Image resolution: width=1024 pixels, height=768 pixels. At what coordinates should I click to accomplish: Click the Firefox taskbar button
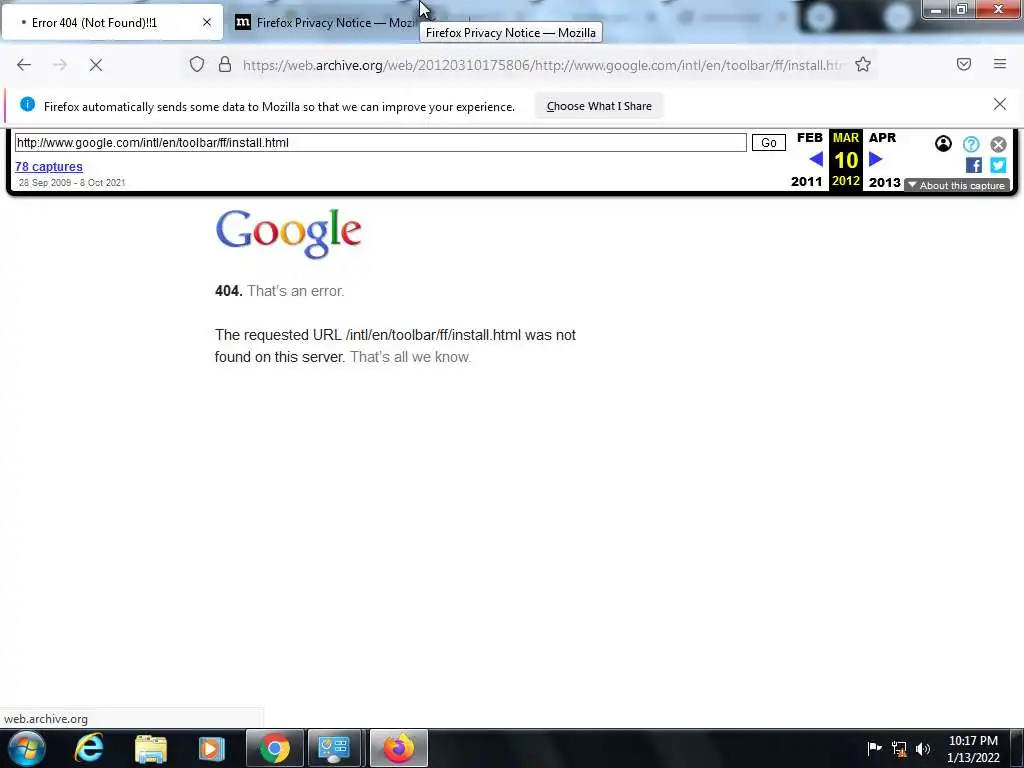click(x=398, y=748)
